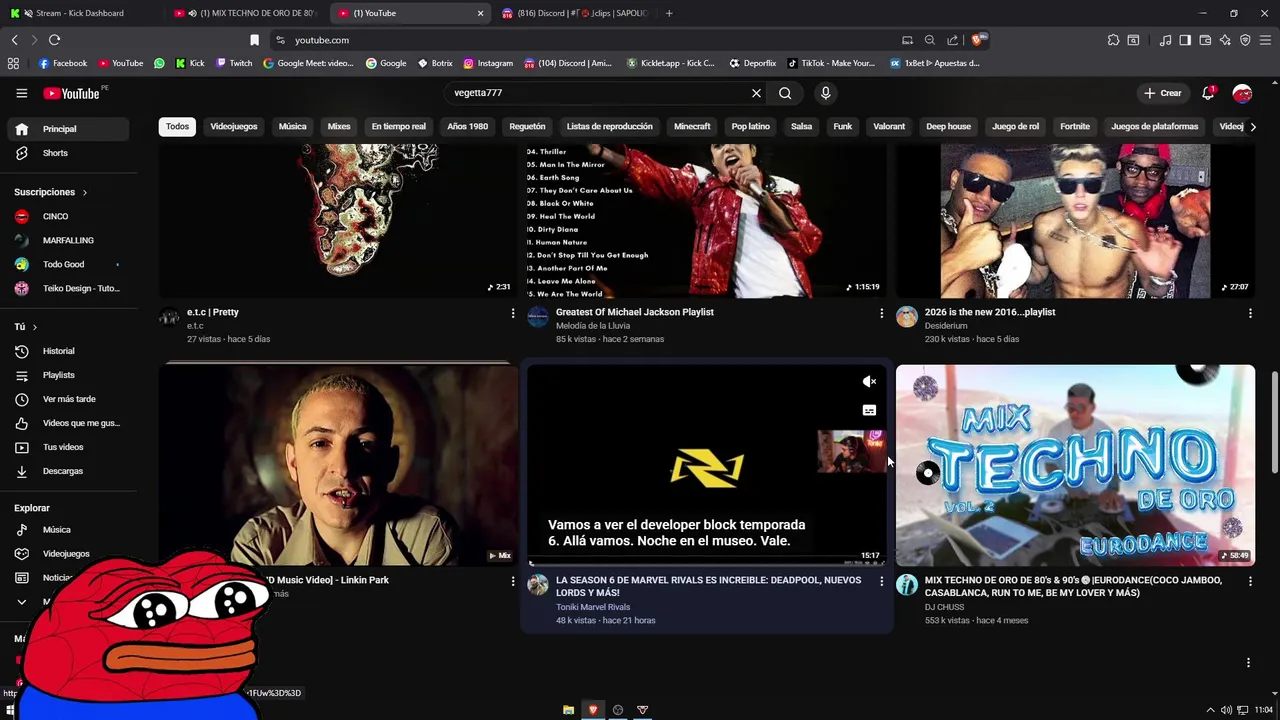
Task: Open File Explorer in the taskbar
Action: coord(568,710)
